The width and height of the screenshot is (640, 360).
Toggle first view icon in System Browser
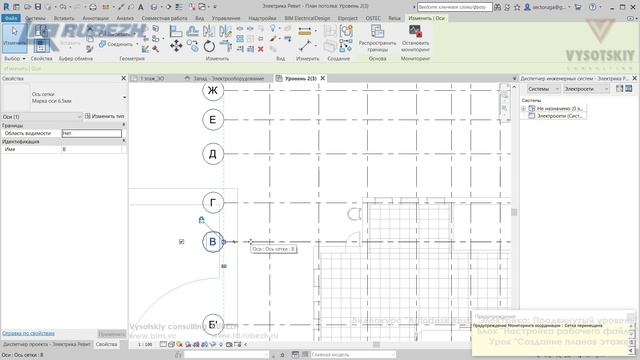click(x=620, y=89)
